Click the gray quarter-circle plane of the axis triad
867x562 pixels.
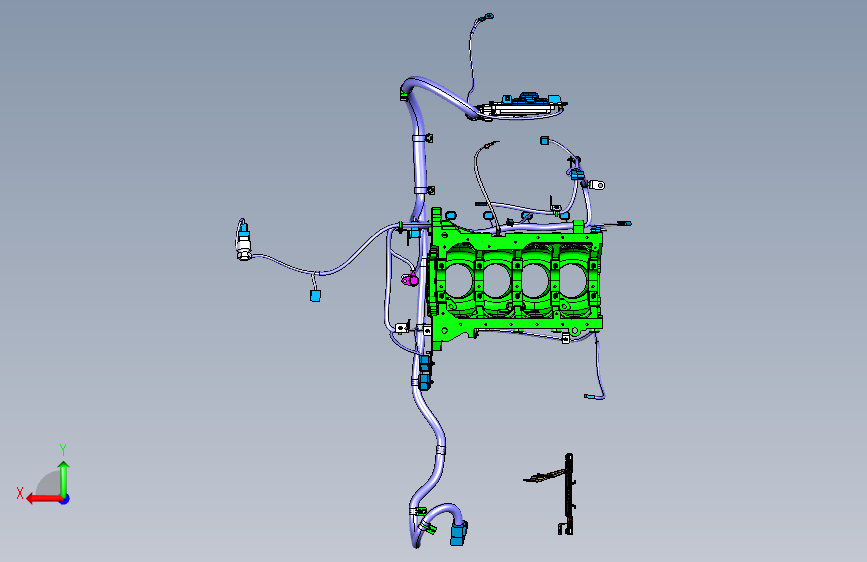[x=50, y=485]
